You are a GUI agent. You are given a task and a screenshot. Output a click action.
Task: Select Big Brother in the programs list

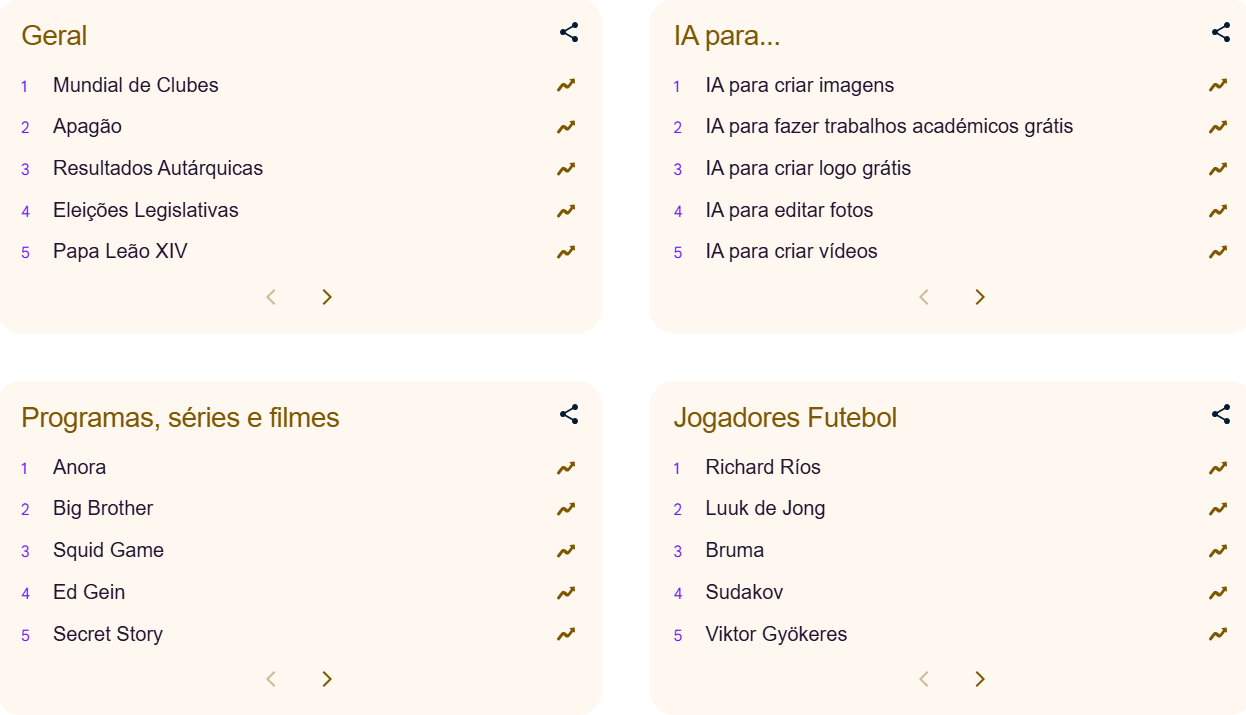pyautogui.click(x=103, y=509)
